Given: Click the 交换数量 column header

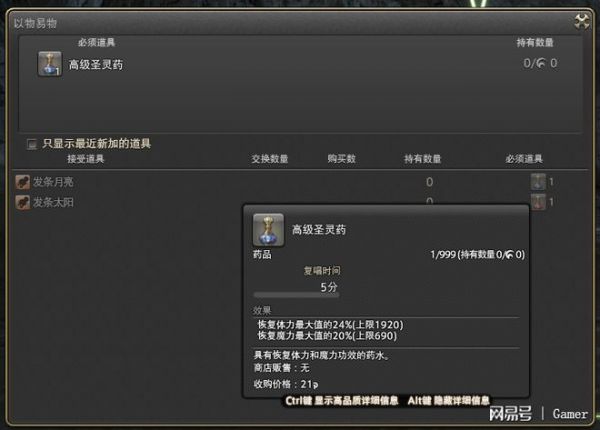Looking at the screenshot, I should (270, 159).
